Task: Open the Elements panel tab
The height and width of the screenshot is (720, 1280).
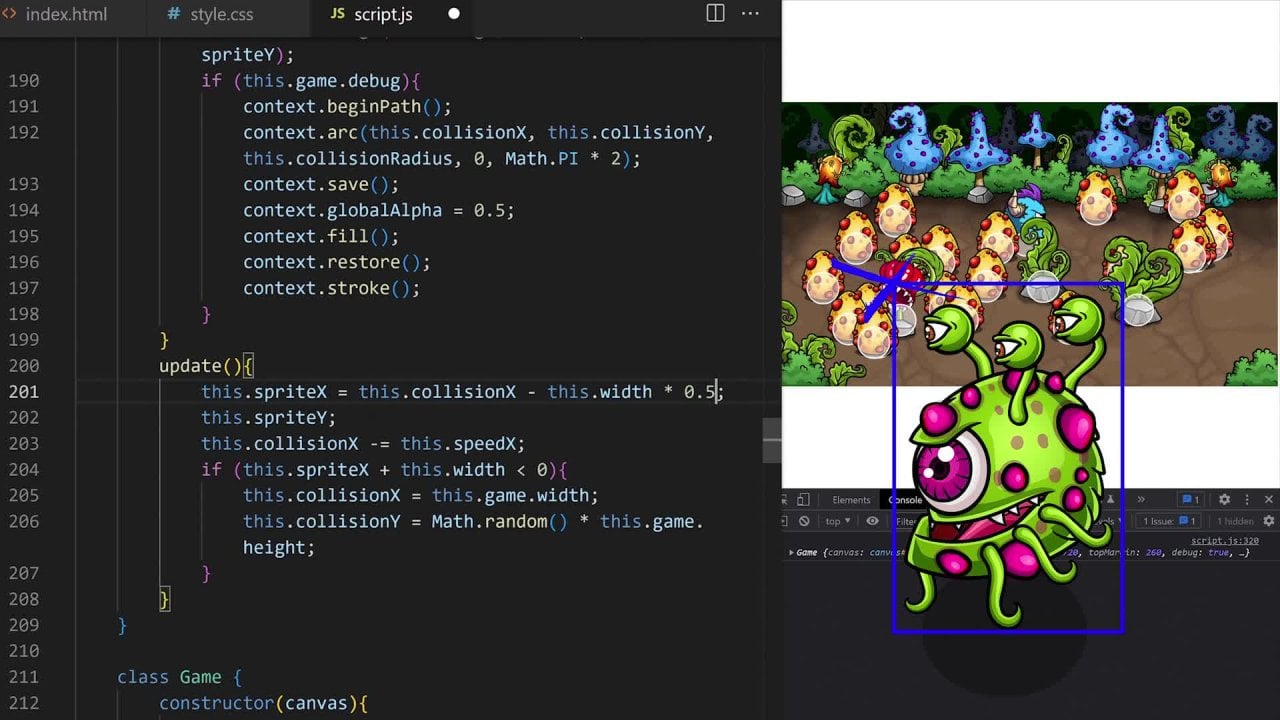Action: [x=851, y=500]
